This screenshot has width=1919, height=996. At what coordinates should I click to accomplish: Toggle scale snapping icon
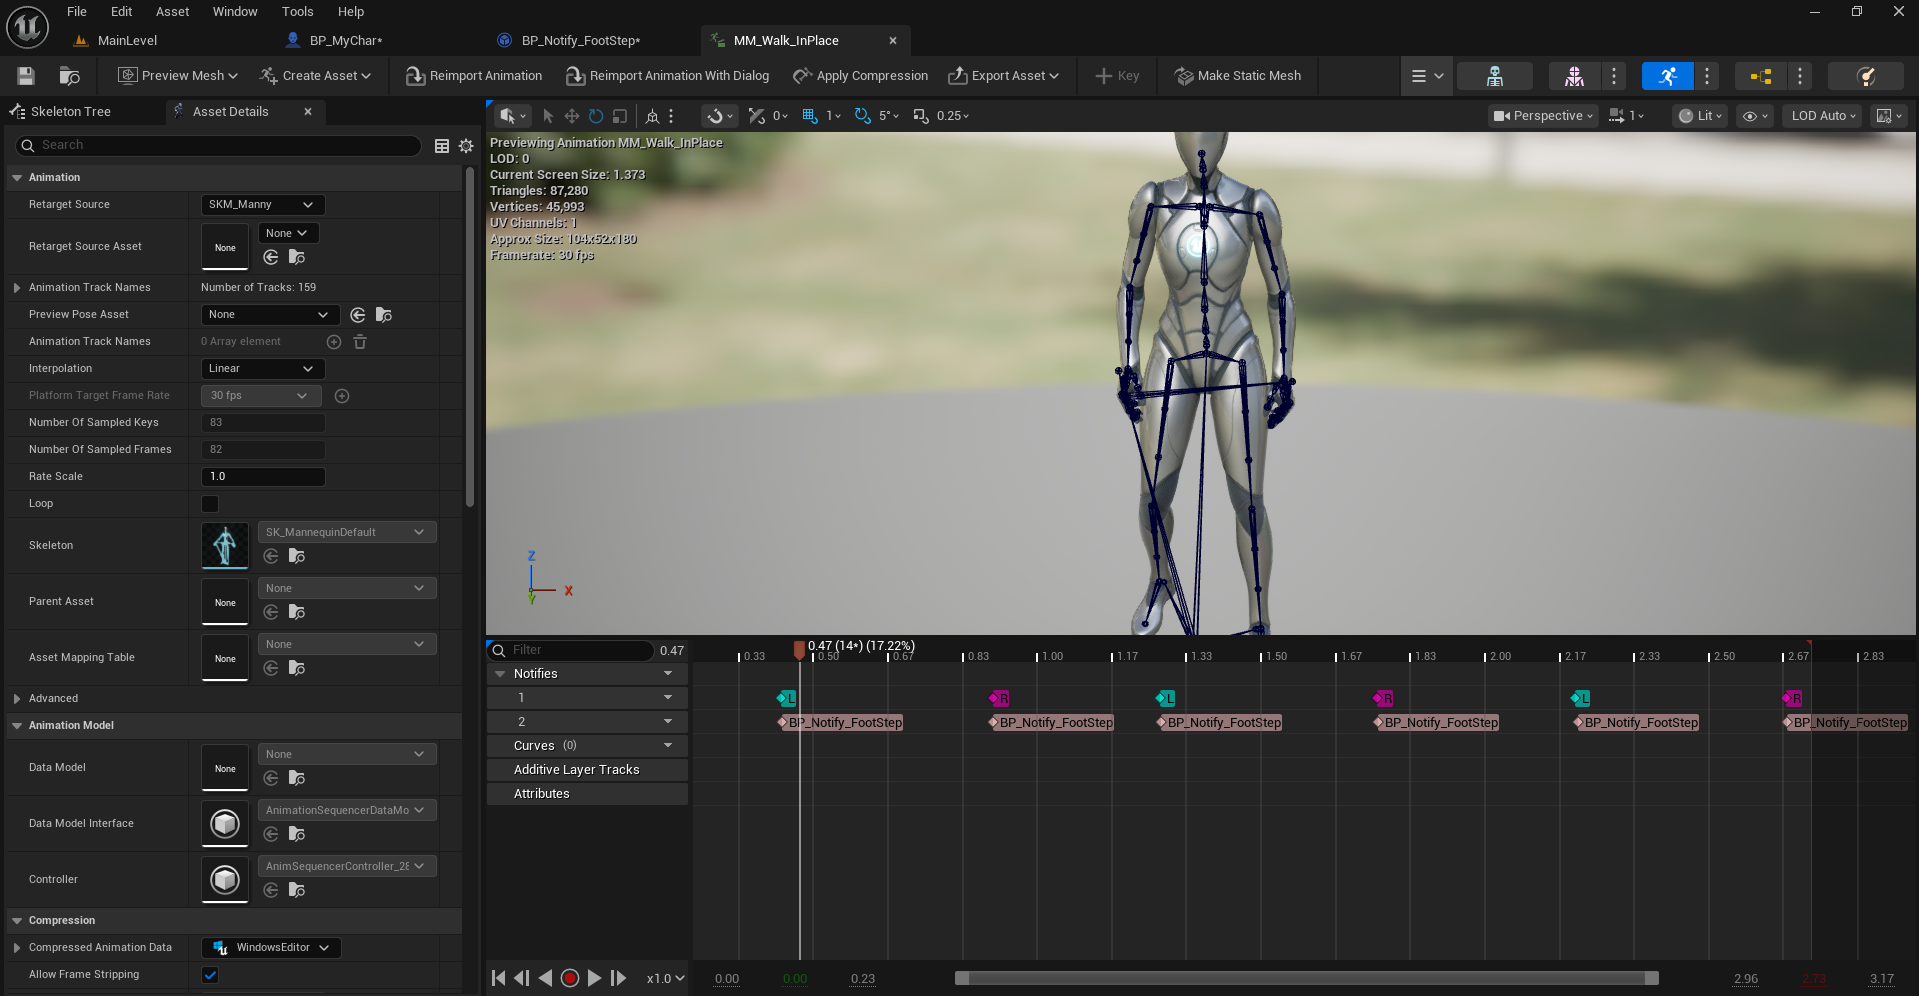[921, 116]
